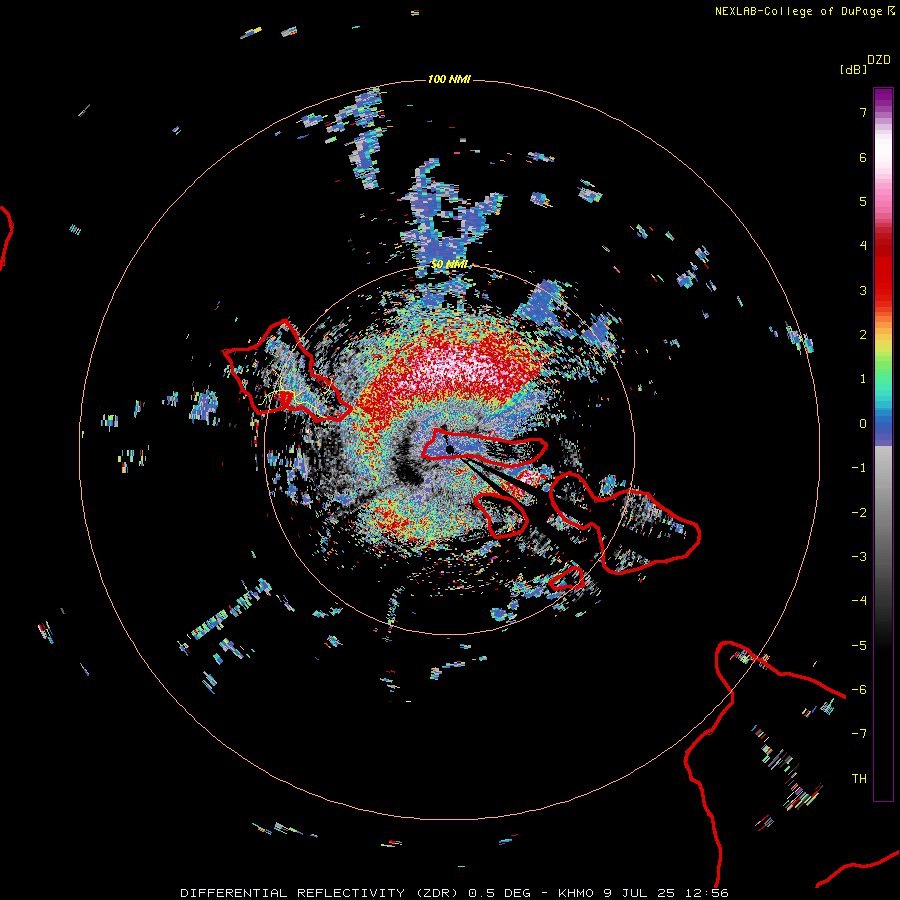The image size is (900, 900).
Task: Click the -1 dB scale label
Action: 859,468
